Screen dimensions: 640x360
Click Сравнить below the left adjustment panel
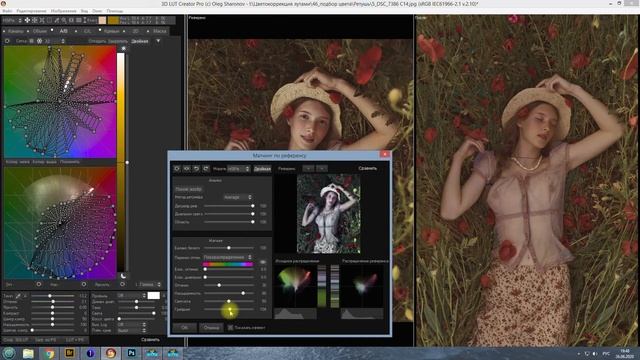point(150,339)
